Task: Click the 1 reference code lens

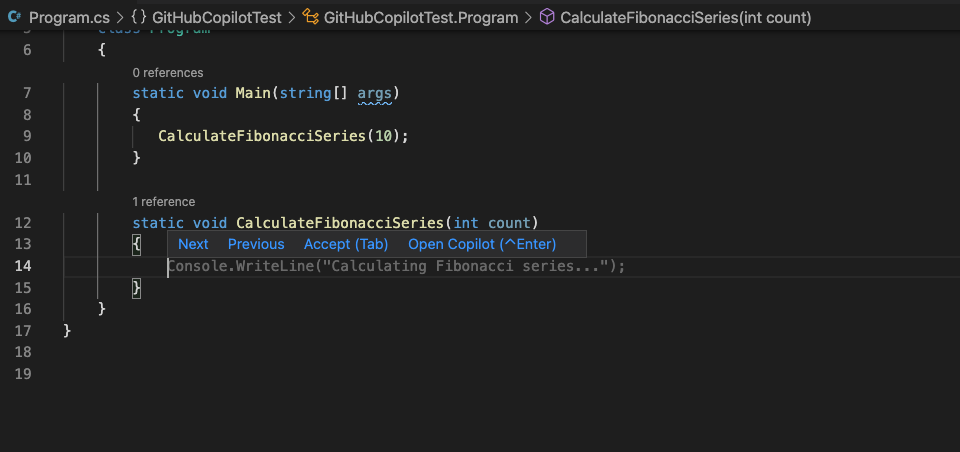Action: pos(163,202)
